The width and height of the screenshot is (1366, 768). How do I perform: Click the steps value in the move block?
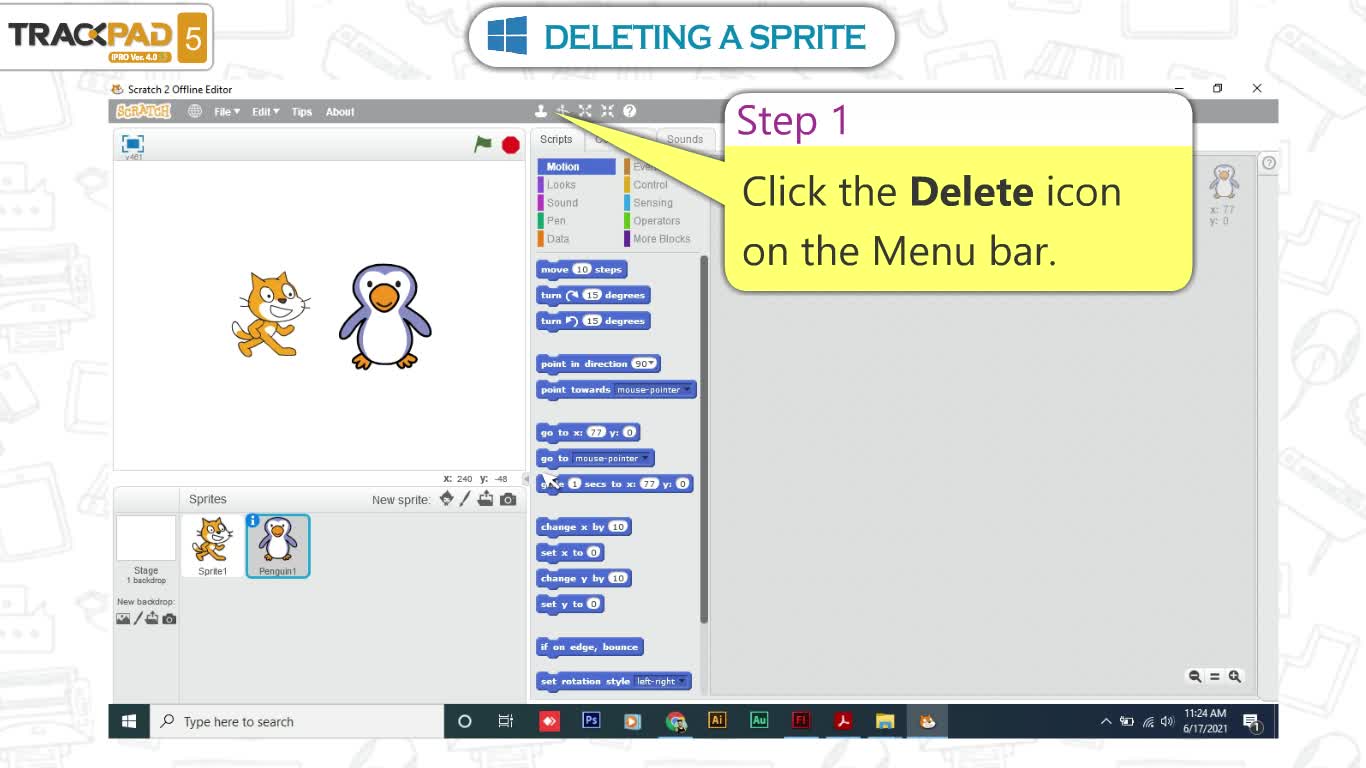(582, 270)
